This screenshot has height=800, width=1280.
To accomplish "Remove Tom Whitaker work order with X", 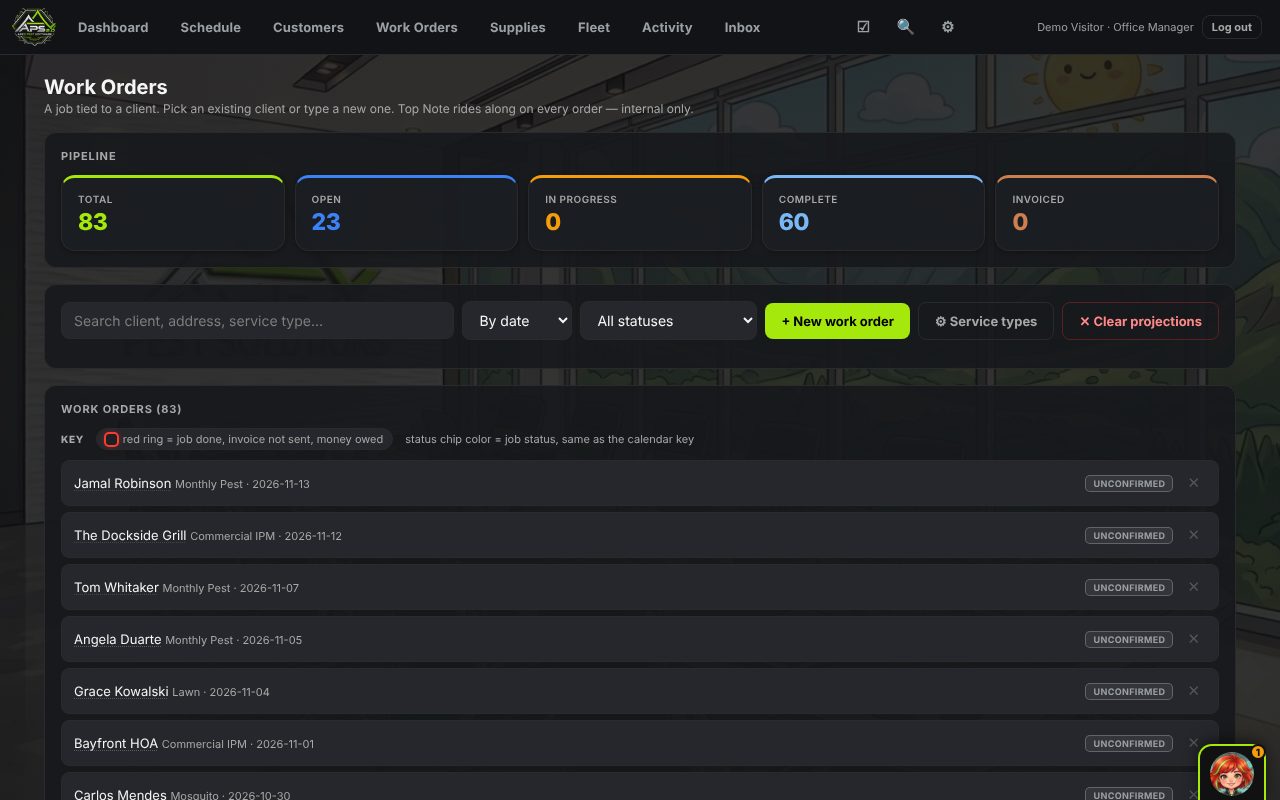I will 1193,587.
